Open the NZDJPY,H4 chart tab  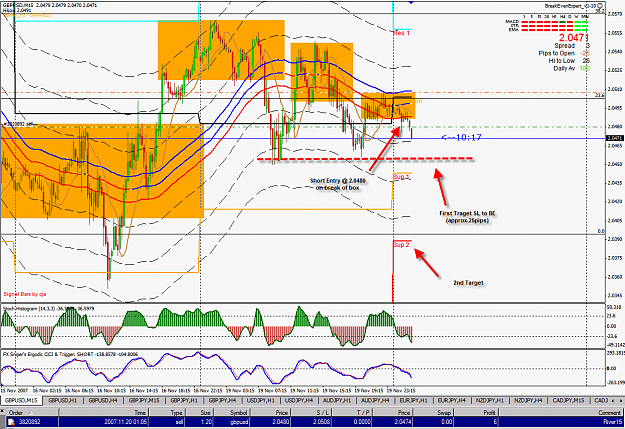point(528,400)
